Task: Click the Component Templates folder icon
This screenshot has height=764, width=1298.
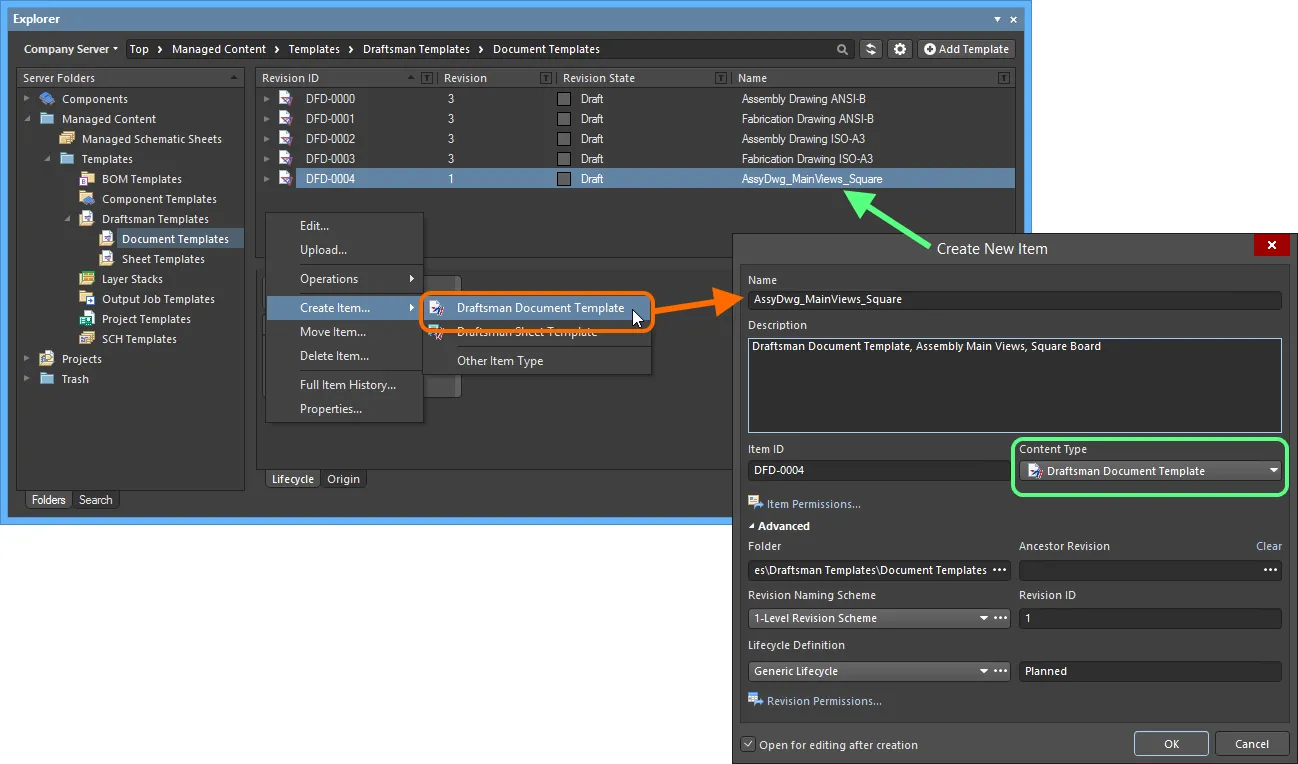Action: (x=87, y=199)
